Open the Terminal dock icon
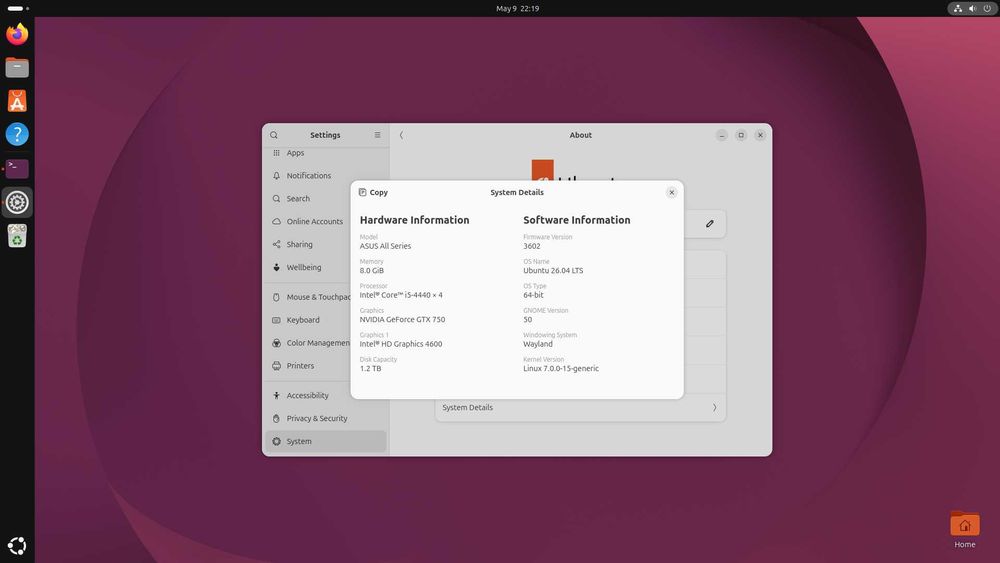 point(17,168)
